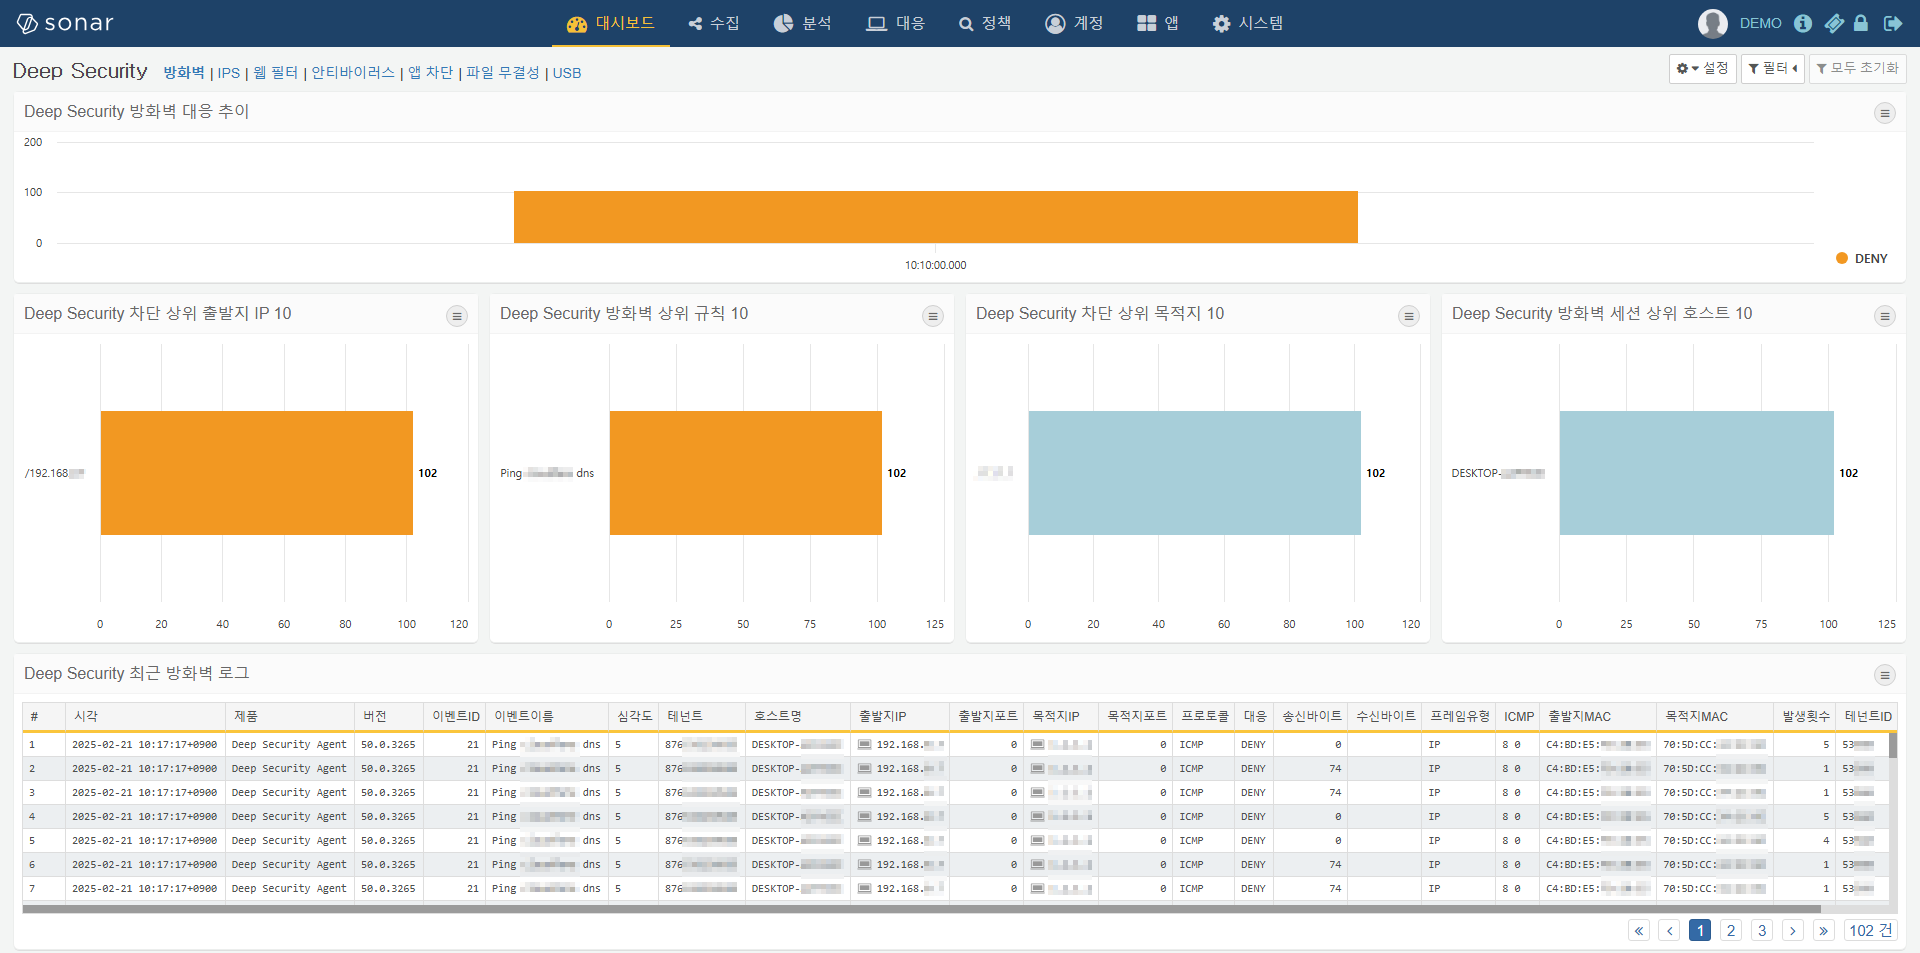Click the vertical scrollbar of the log table

pyautogui.click(x=1892, y=746)
